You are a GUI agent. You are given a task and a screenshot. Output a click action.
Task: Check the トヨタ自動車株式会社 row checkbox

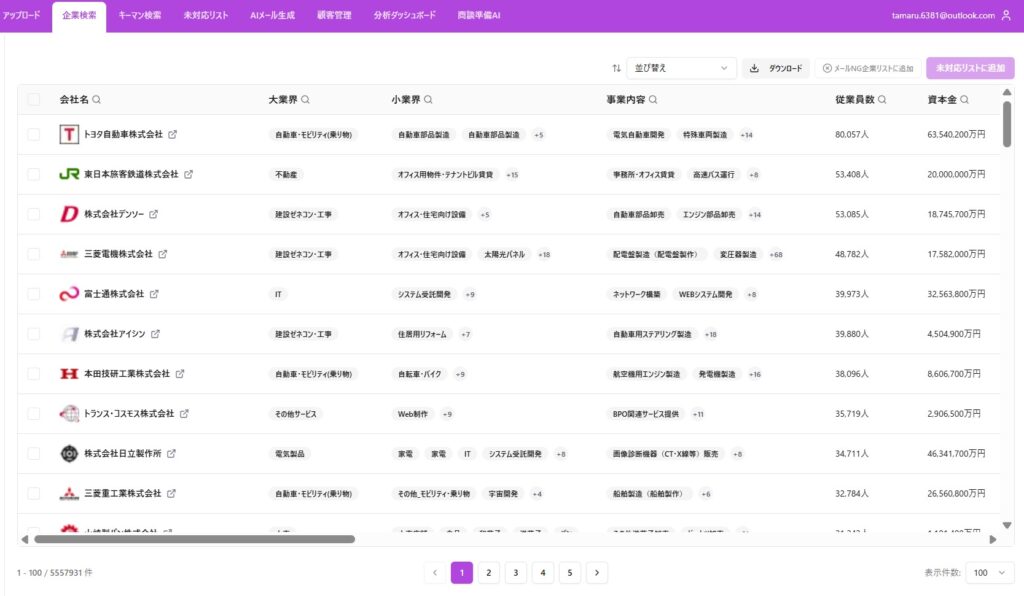(x=33, y=134)
